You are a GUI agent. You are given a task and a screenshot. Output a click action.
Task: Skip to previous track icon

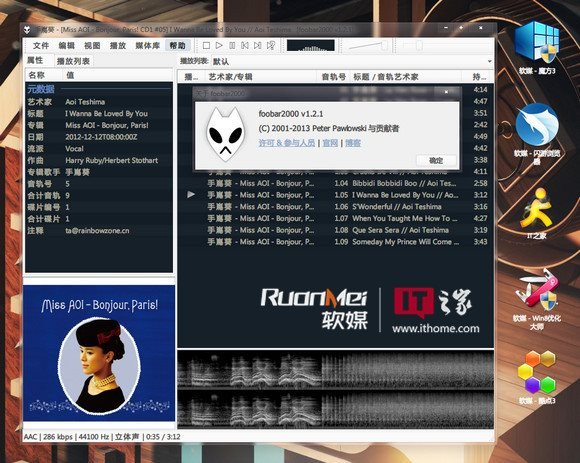coord(245,45)
